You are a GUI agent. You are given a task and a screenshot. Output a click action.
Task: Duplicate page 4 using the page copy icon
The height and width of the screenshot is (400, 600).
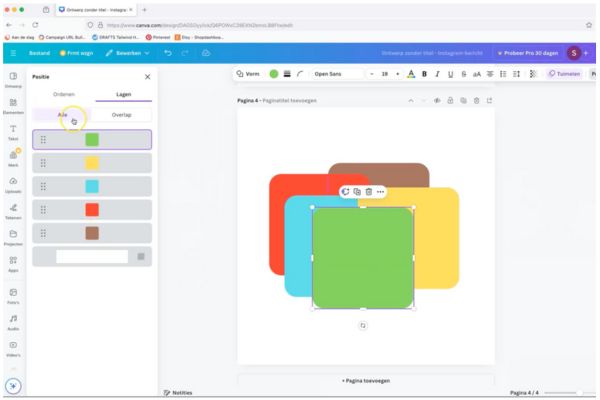463,101
